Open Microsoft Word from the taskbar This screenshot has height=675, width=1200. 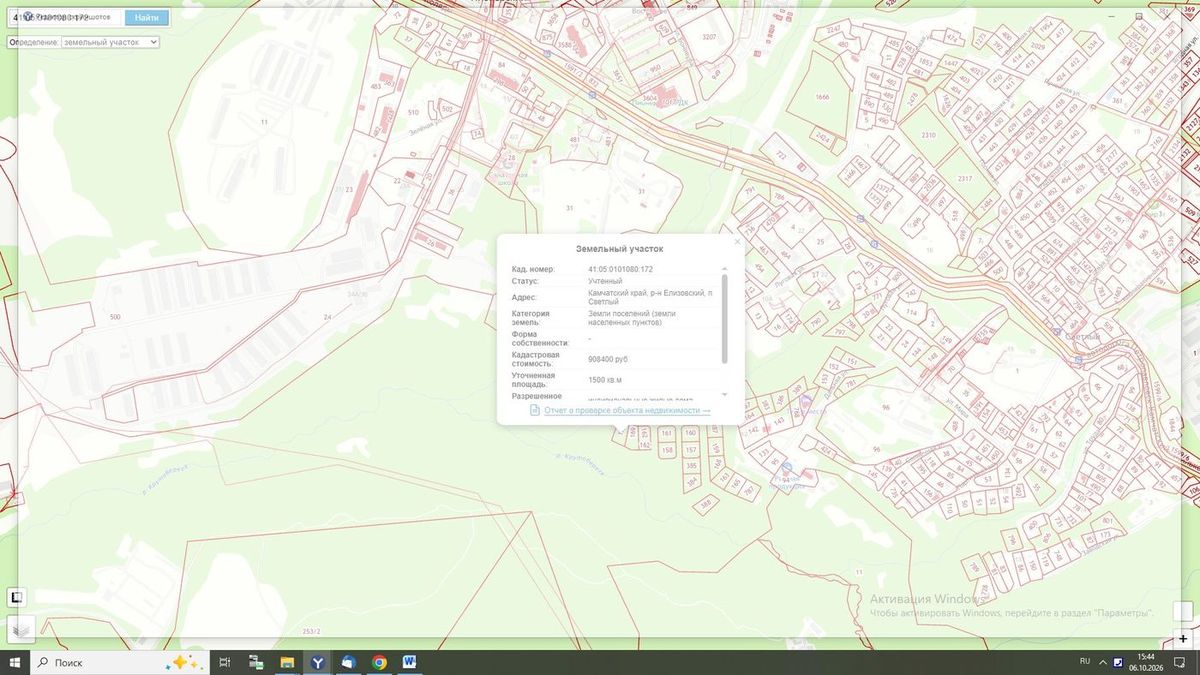click(x=409, y=662)
